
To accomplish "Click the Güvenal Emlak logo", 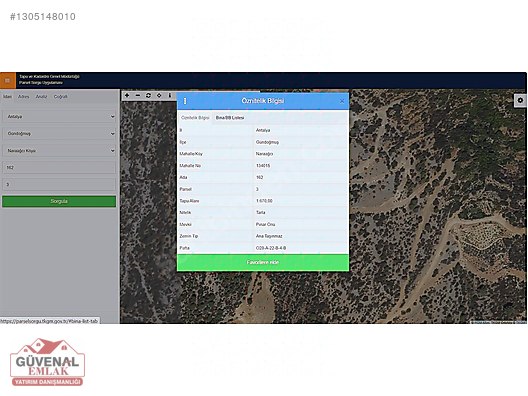I will click(x=47, y=362).
